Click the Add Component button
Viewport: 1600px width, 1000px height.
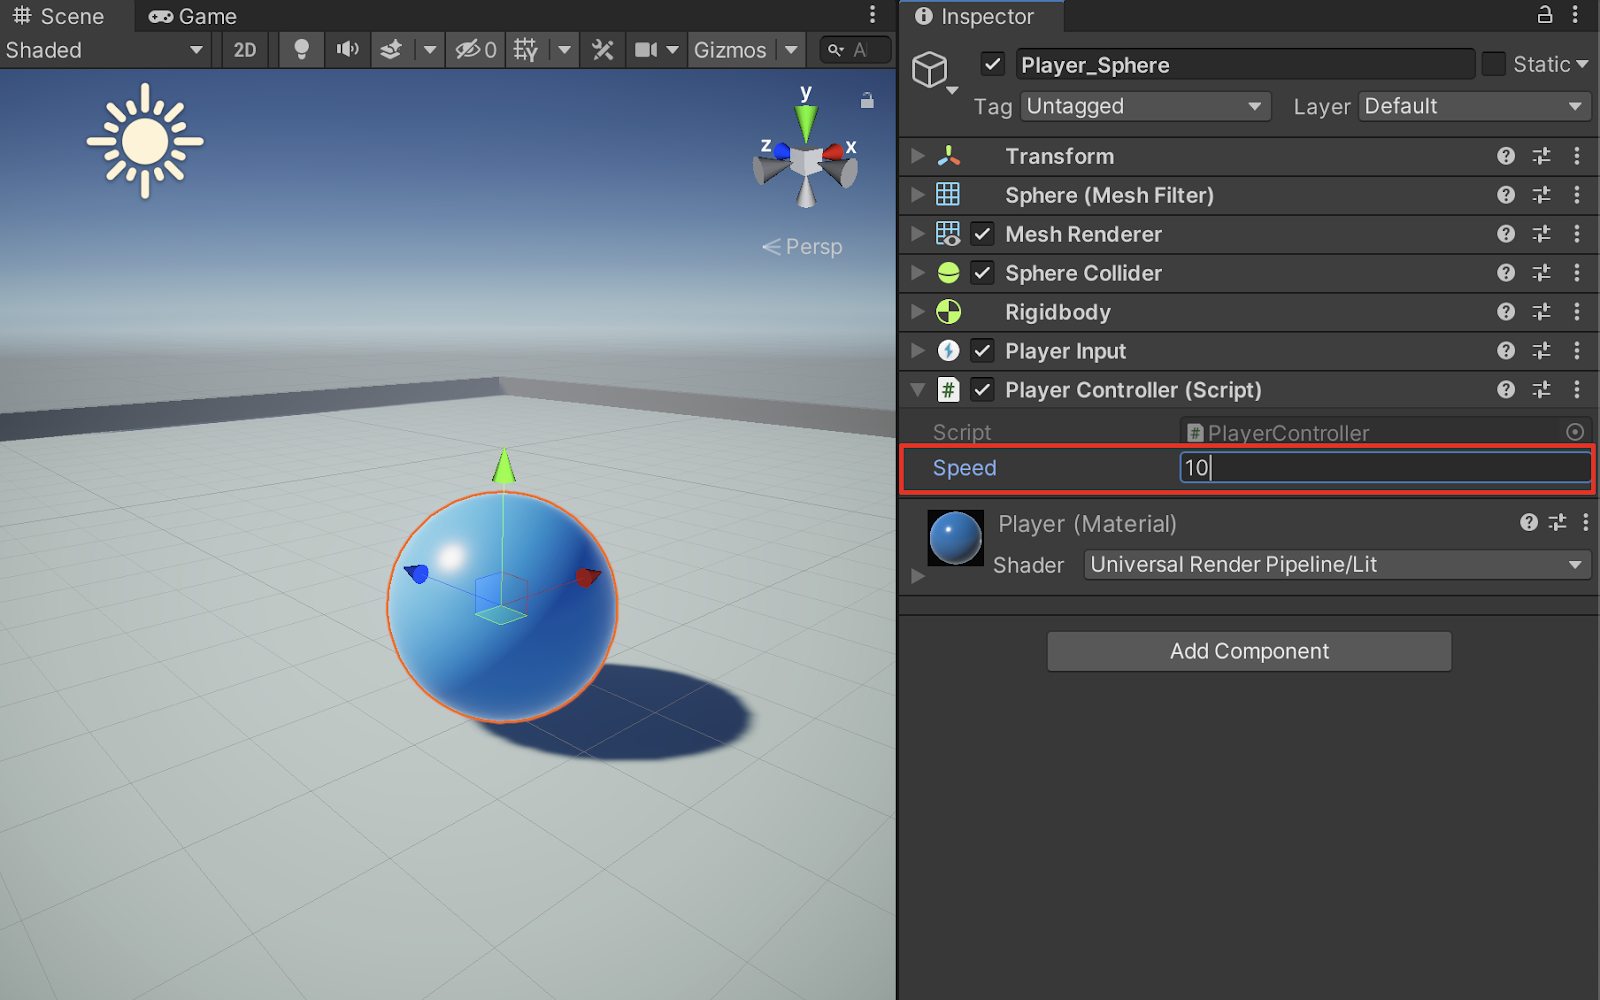(1249, 651)
